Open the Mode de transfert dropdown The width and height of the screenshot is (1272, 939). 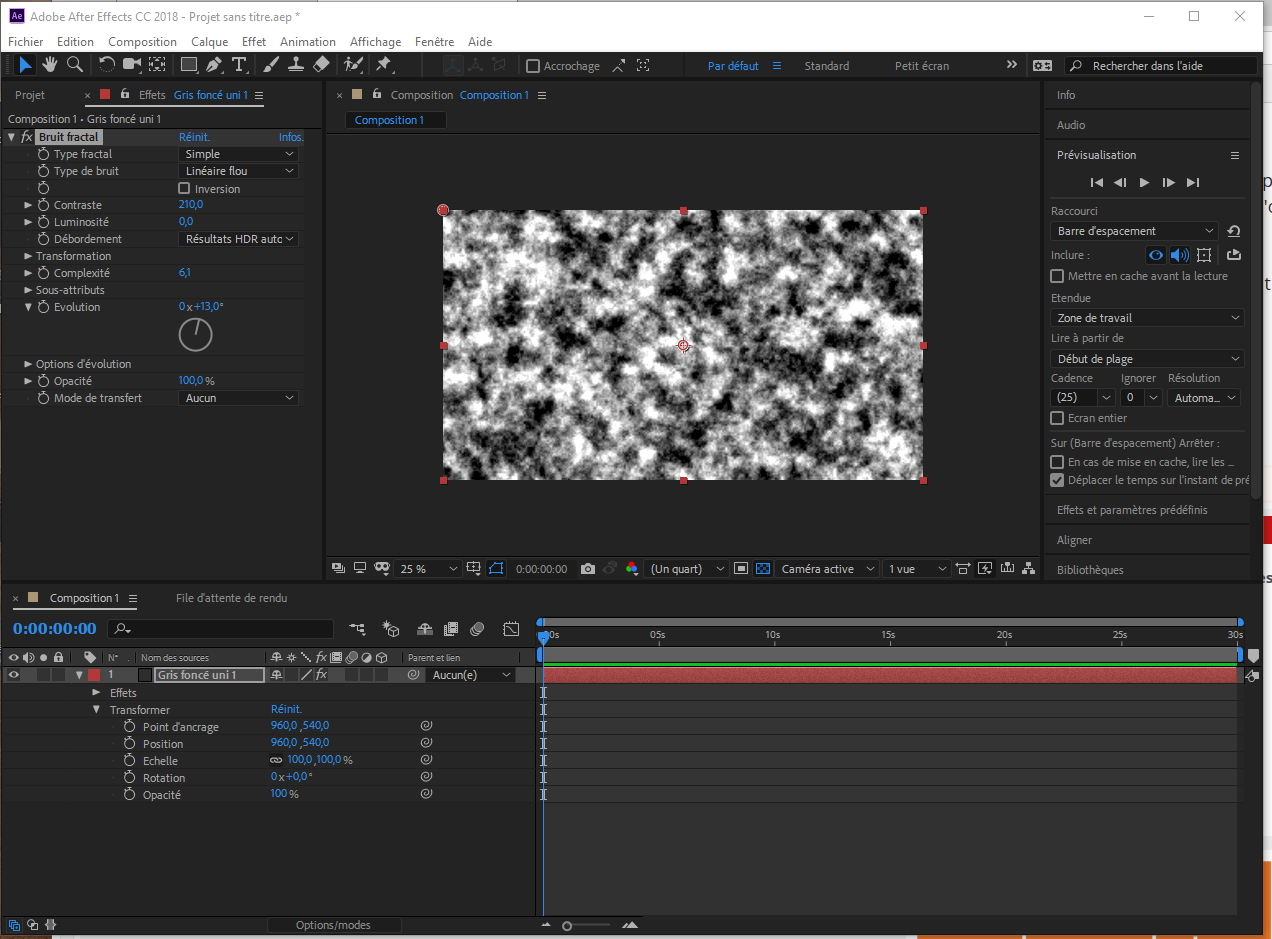238,398
